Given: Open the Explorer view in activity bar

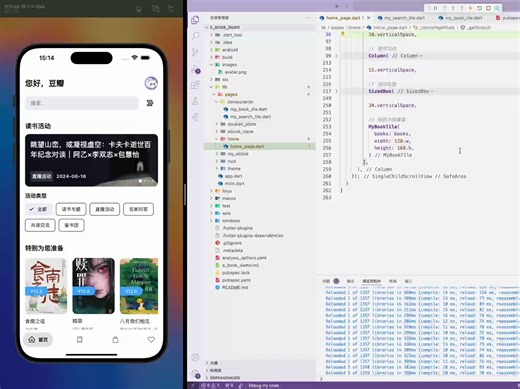Looking at the screenshot, I should [x=195, y=20].
